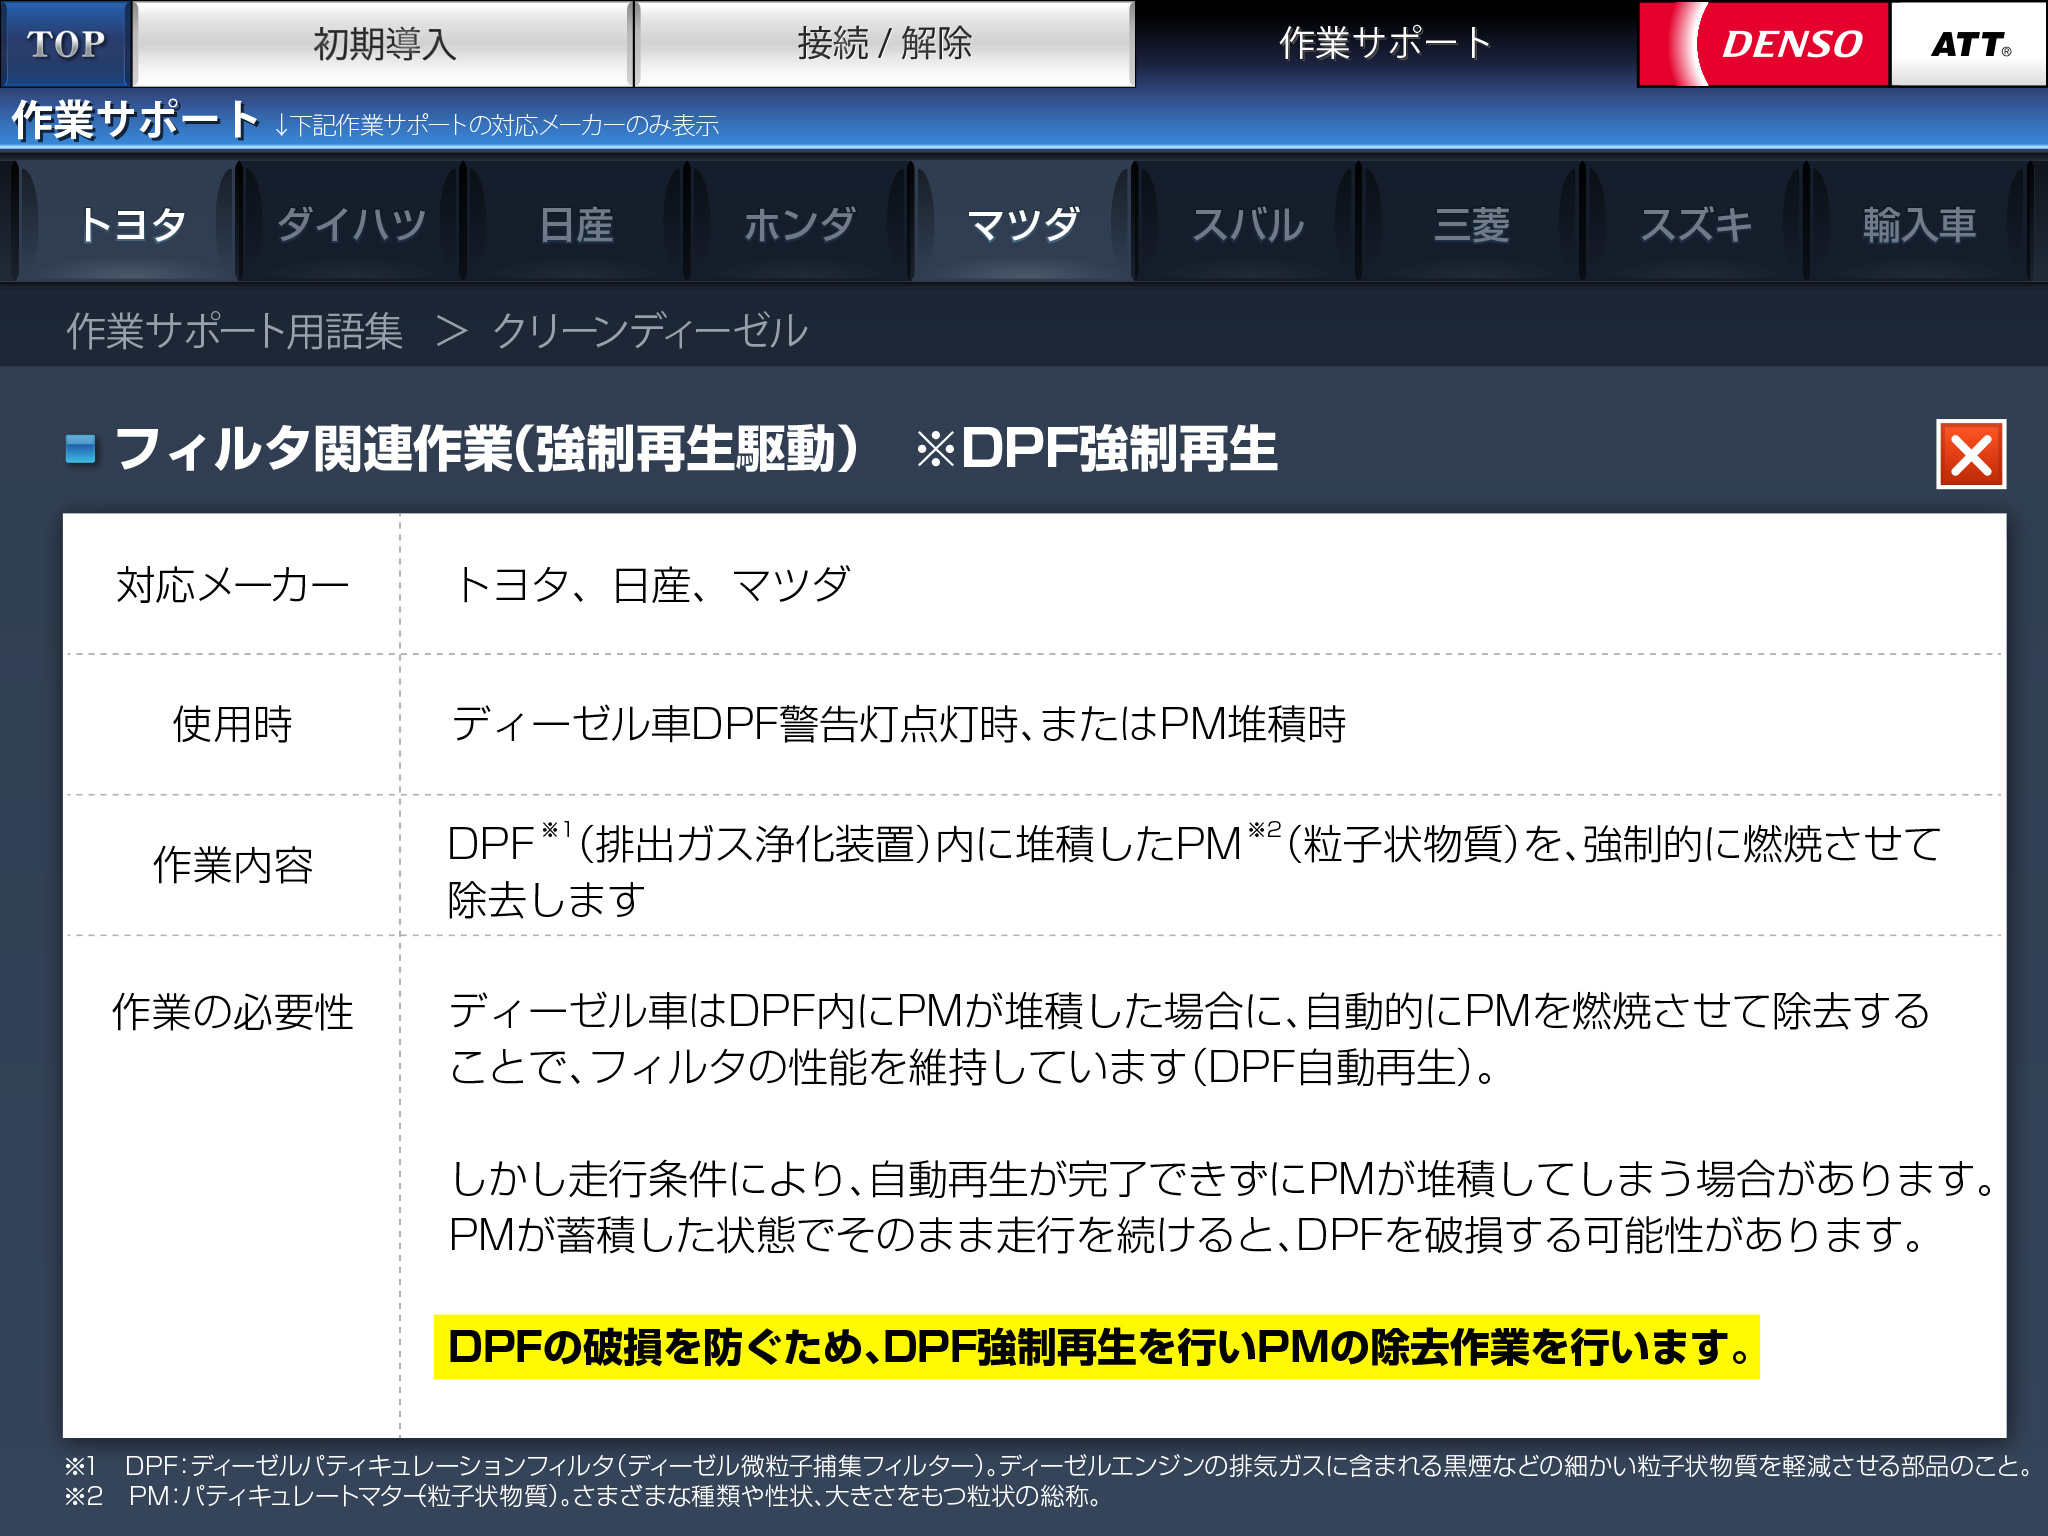
Task: Select the ホンダ maker tab
Action: point(799,224)
